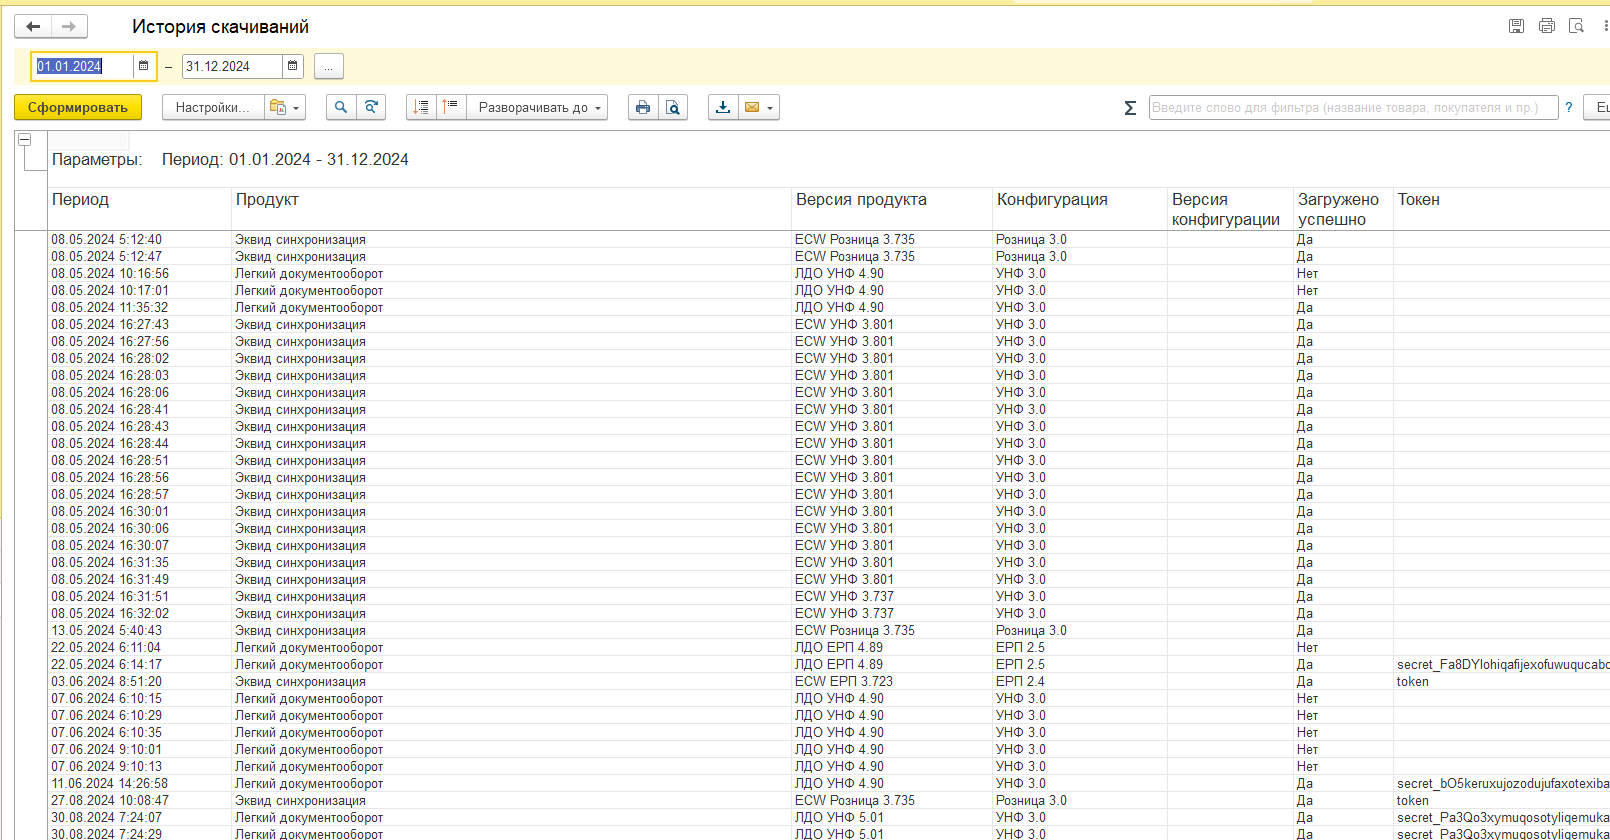Open print preview from report toolbar
Viewport: 1610px width, 840px height.
(x=673, y=107)
